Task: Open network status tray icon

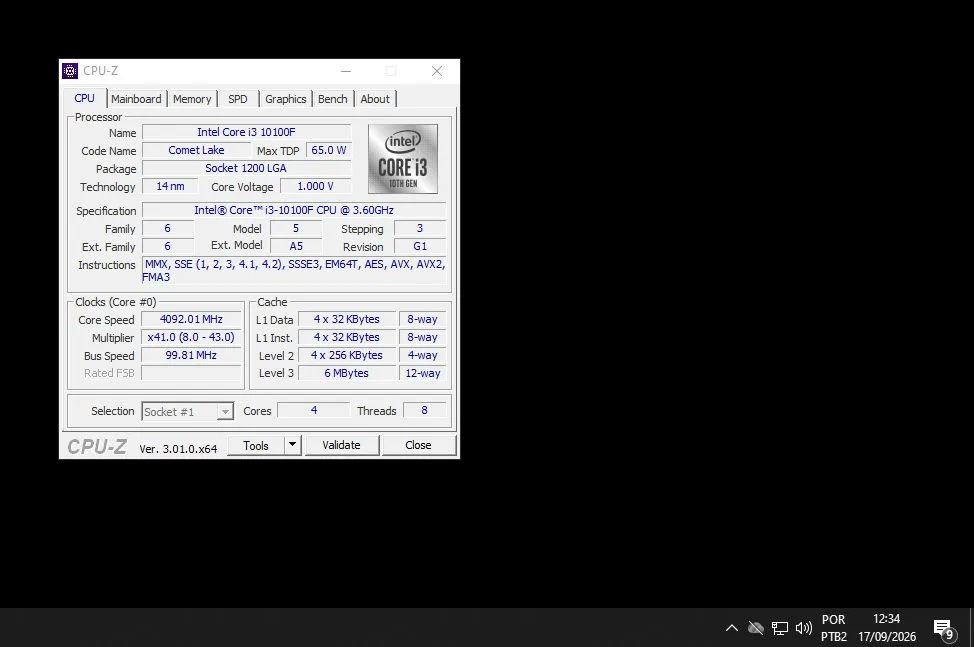Action: [x=780, y=628]
